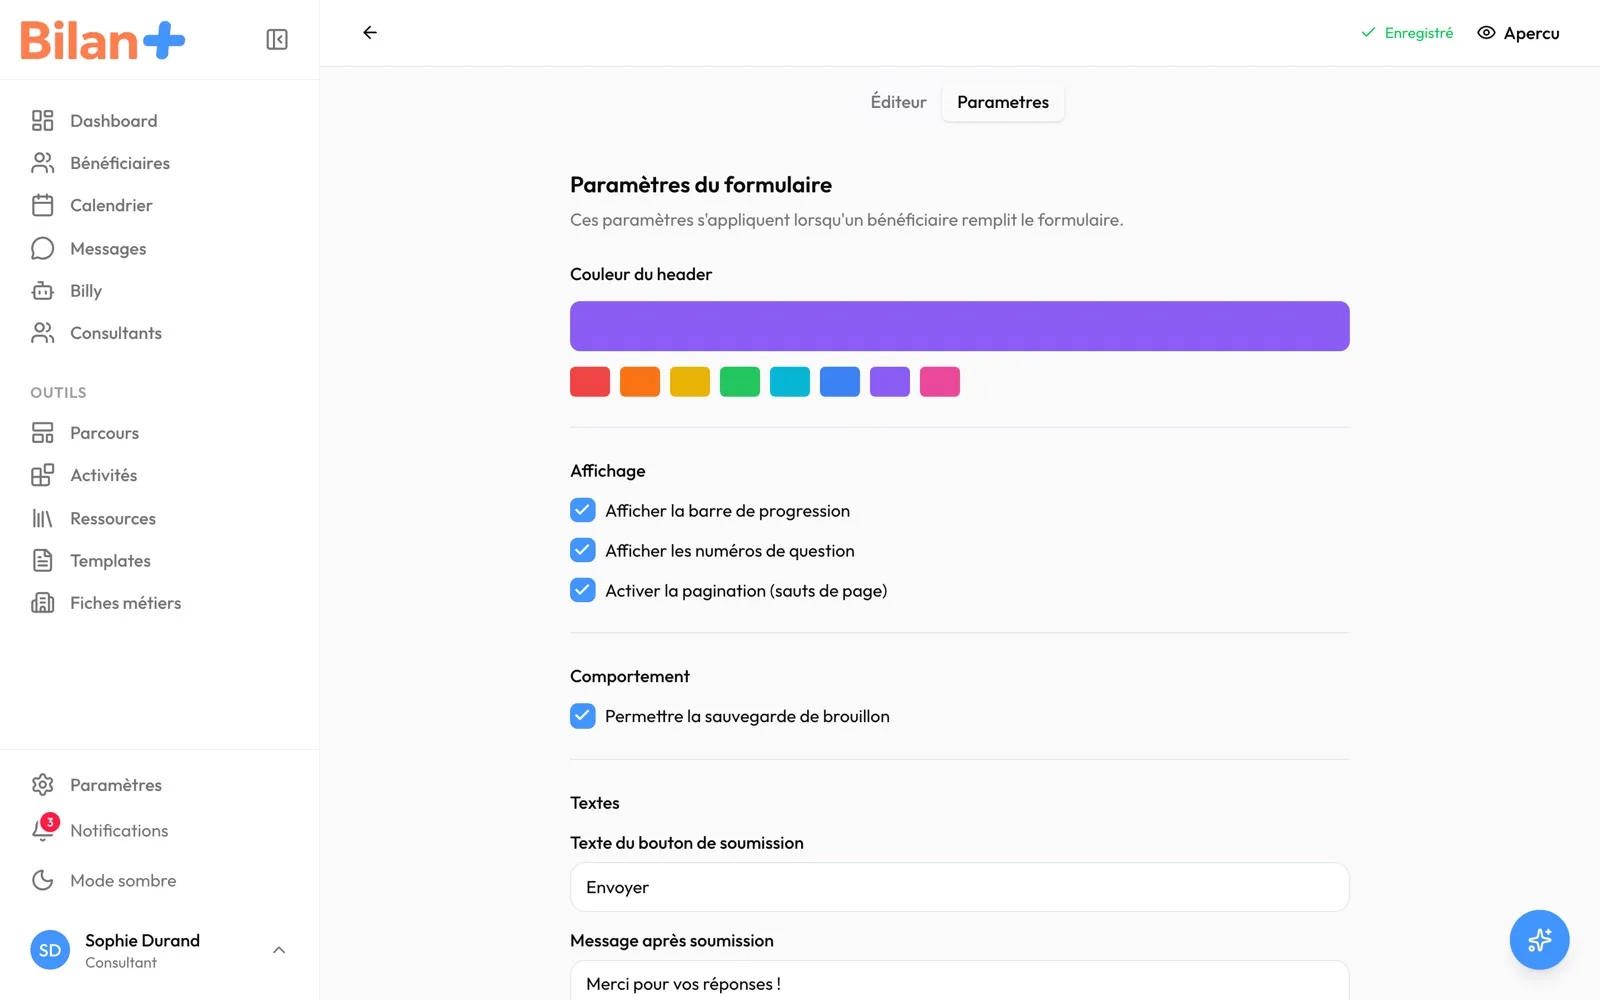Click the back arrow icon
The width and height of the screenshot is (1600, 1000).
point(370,33)
